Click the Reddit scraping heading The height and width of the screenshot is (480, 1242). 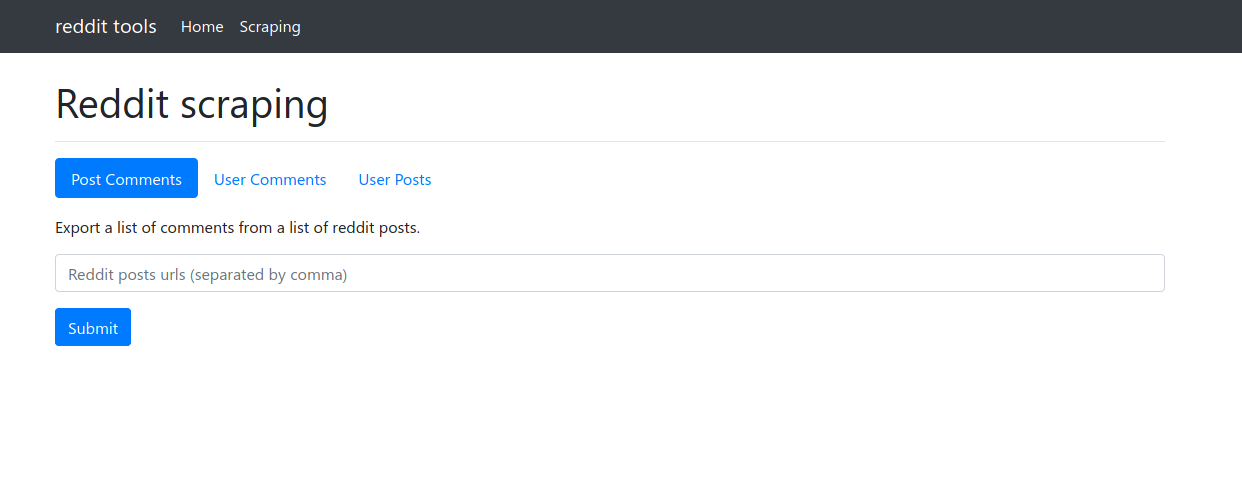coord(191,104)
